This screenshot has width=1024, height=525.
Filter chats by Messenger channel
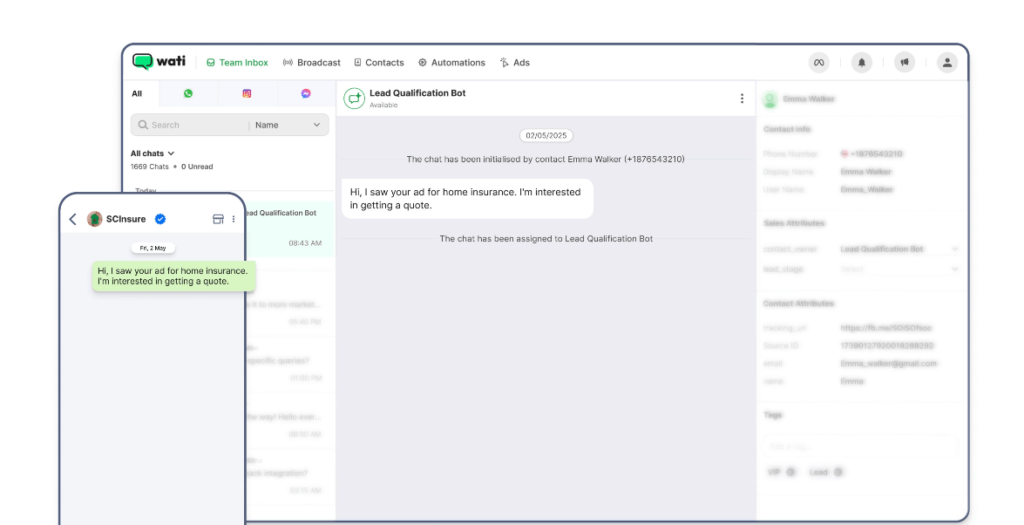point(306,94)
